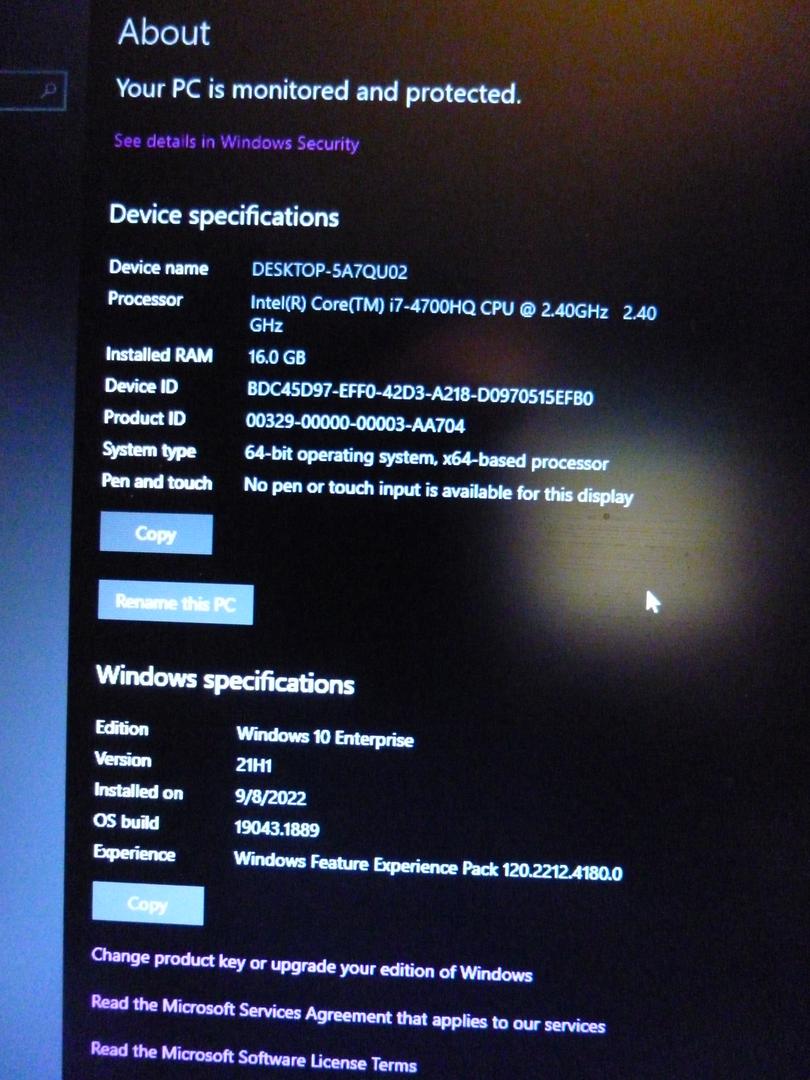Click the Pen and touch label
The width and height of the screenshot is (810, 1080).
(x=157, y=481)
